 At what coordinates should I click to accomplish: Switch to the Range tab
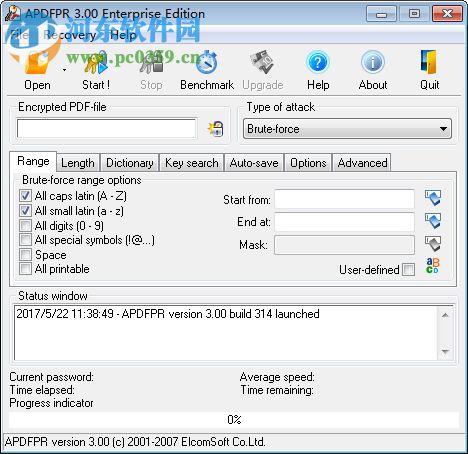[x=33, y=161]
